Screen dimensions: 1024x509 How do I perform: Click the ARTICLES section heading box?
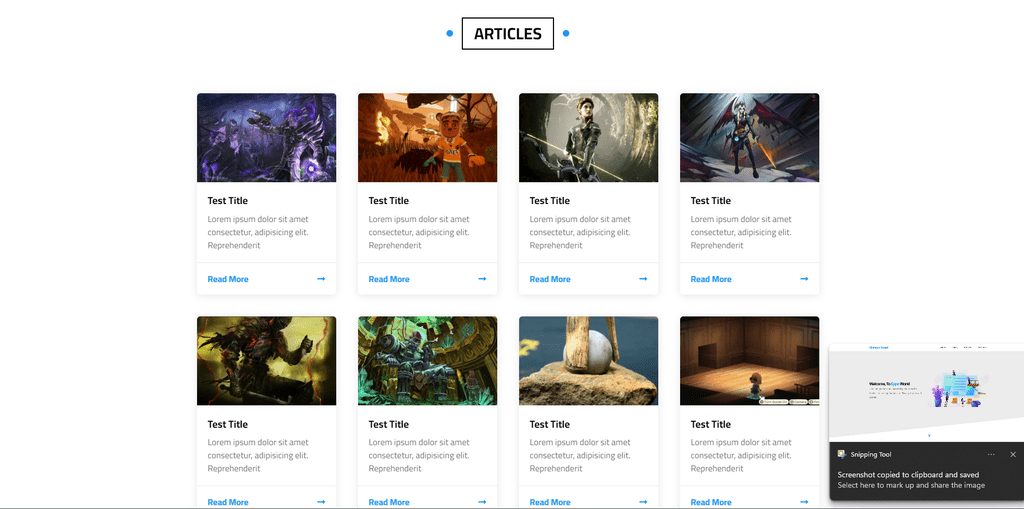point(507,33)
